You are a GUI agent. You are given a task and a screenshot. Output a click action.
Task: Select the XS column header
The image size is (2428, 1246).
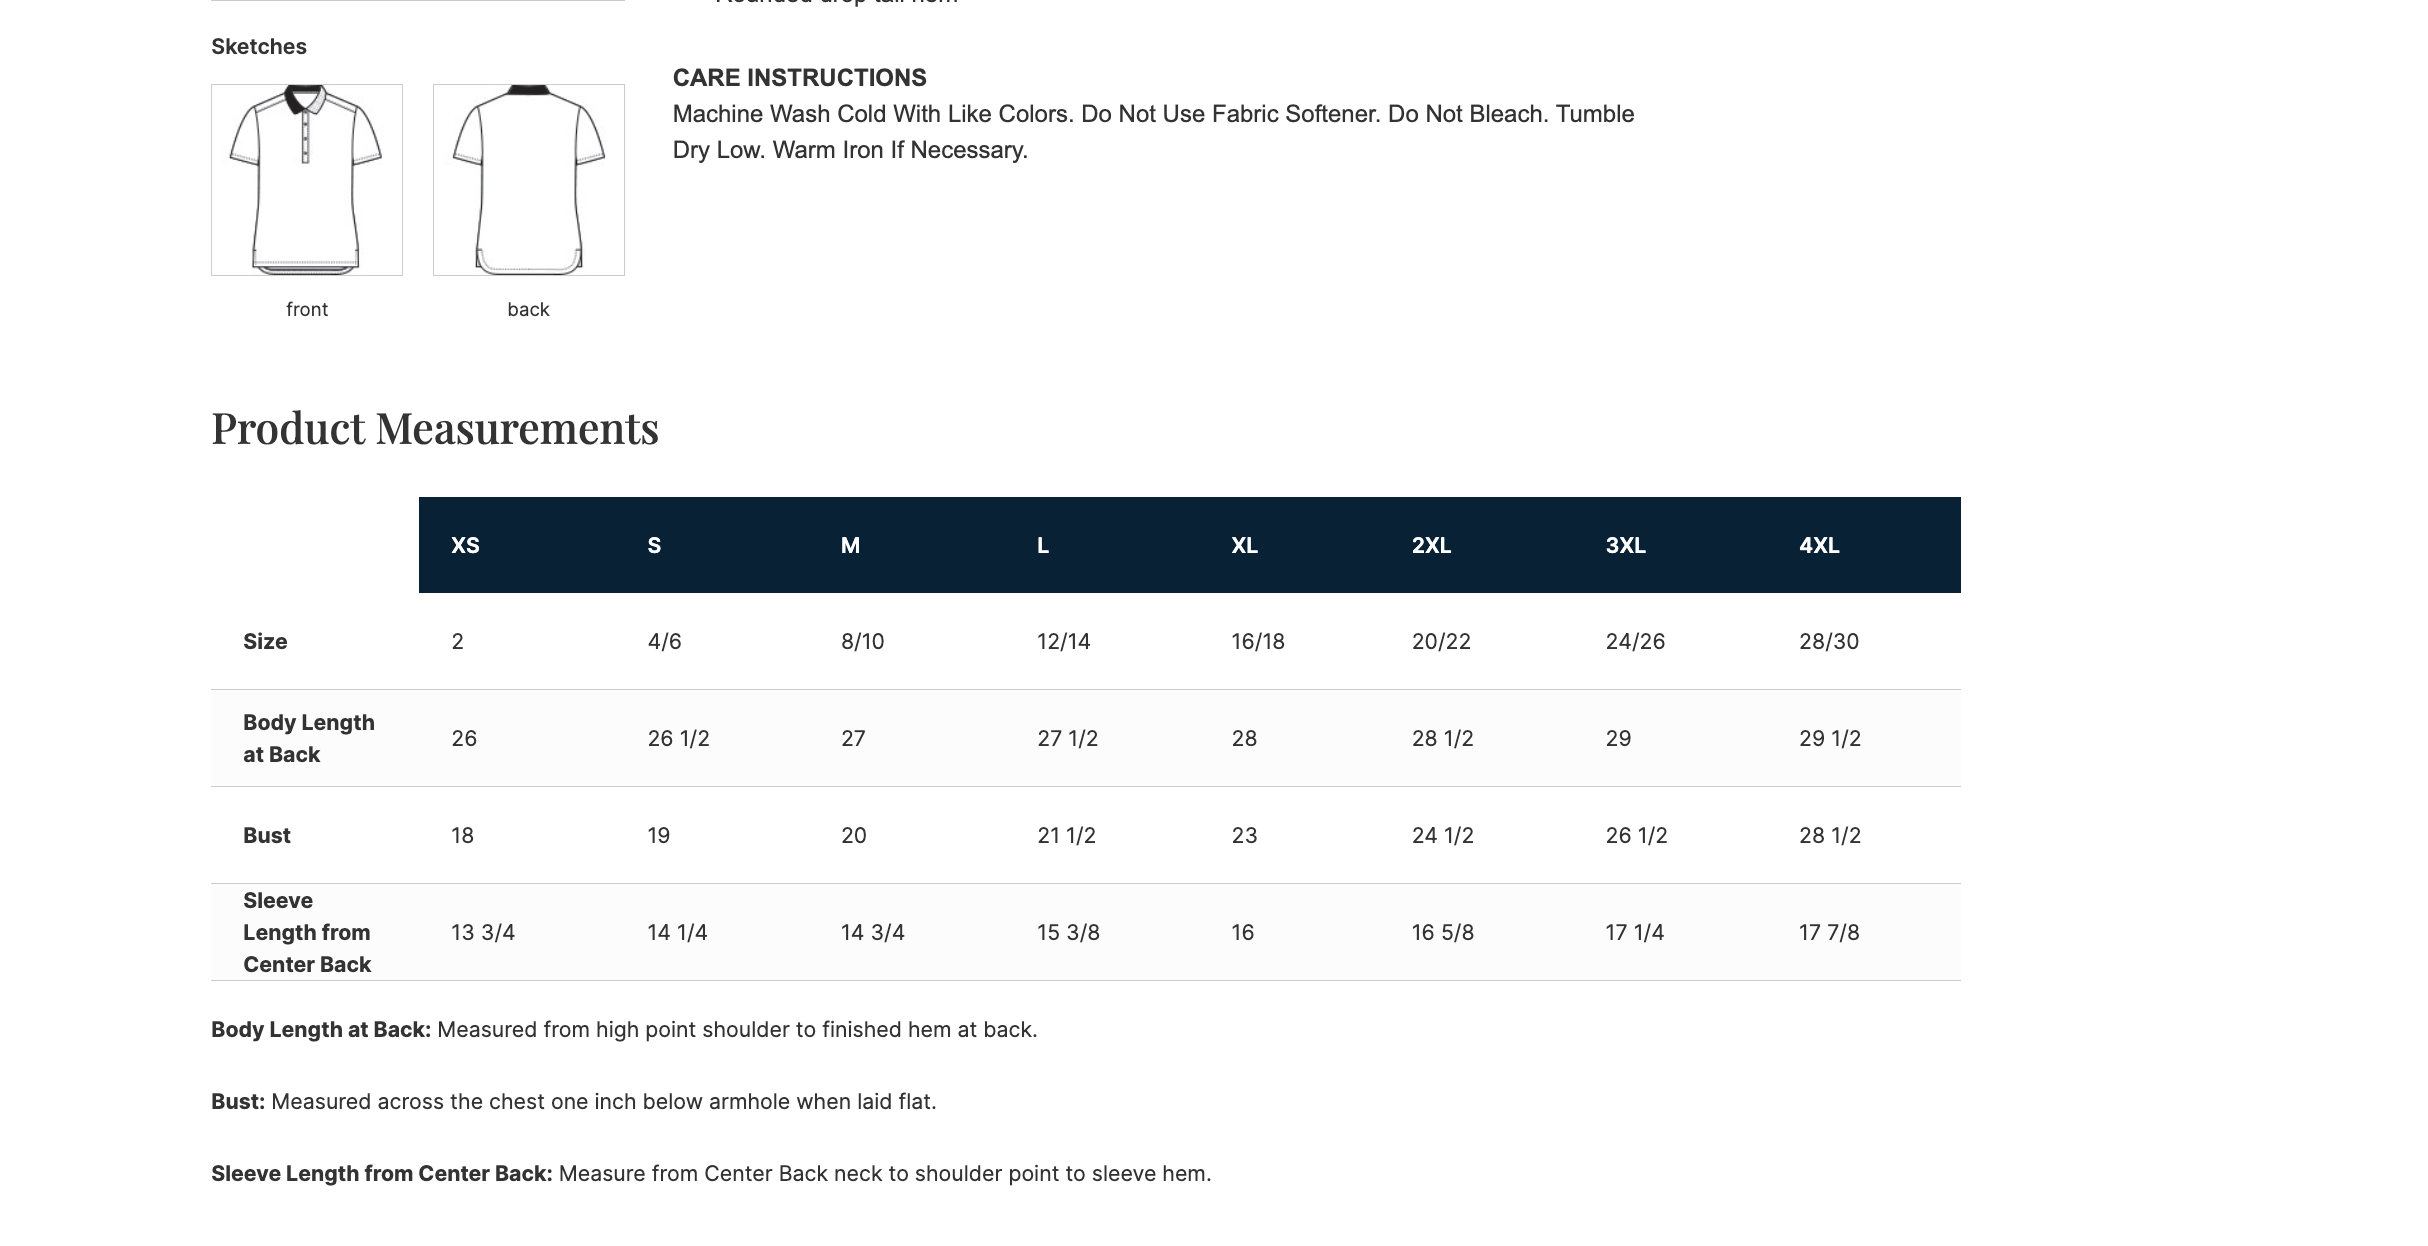click(x=465, y=546)
